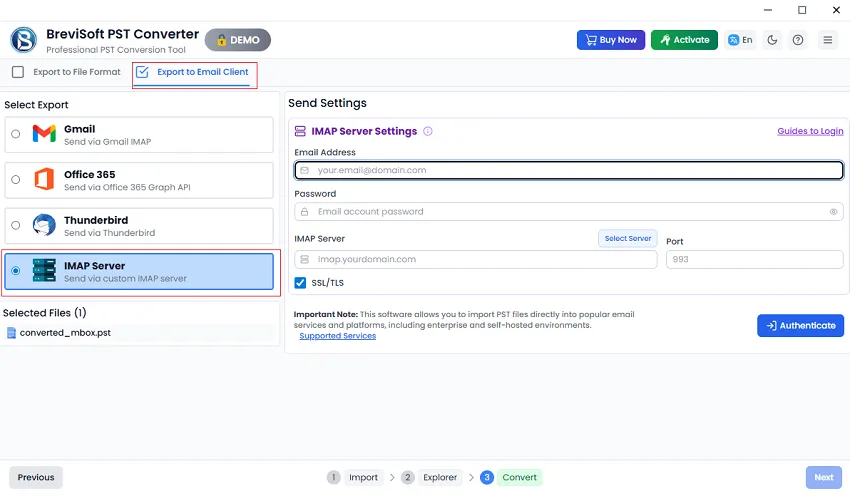
Task: Click Selected Files (1) heading
Action: coord(44,313)
